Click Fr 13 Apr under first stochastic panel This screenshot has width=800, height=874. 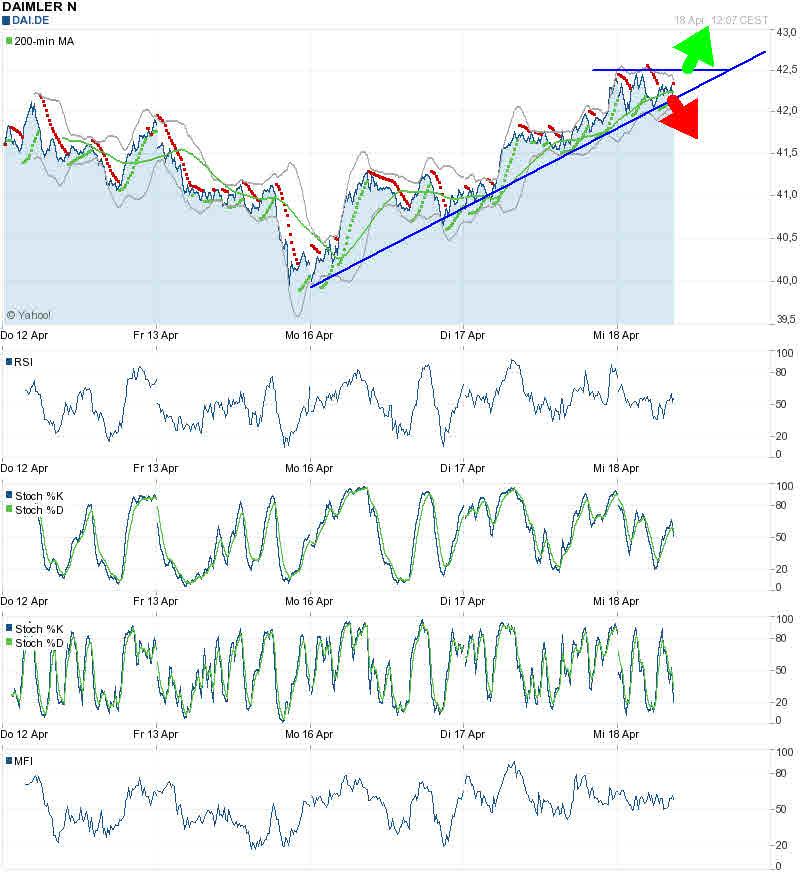click(156, 601)
